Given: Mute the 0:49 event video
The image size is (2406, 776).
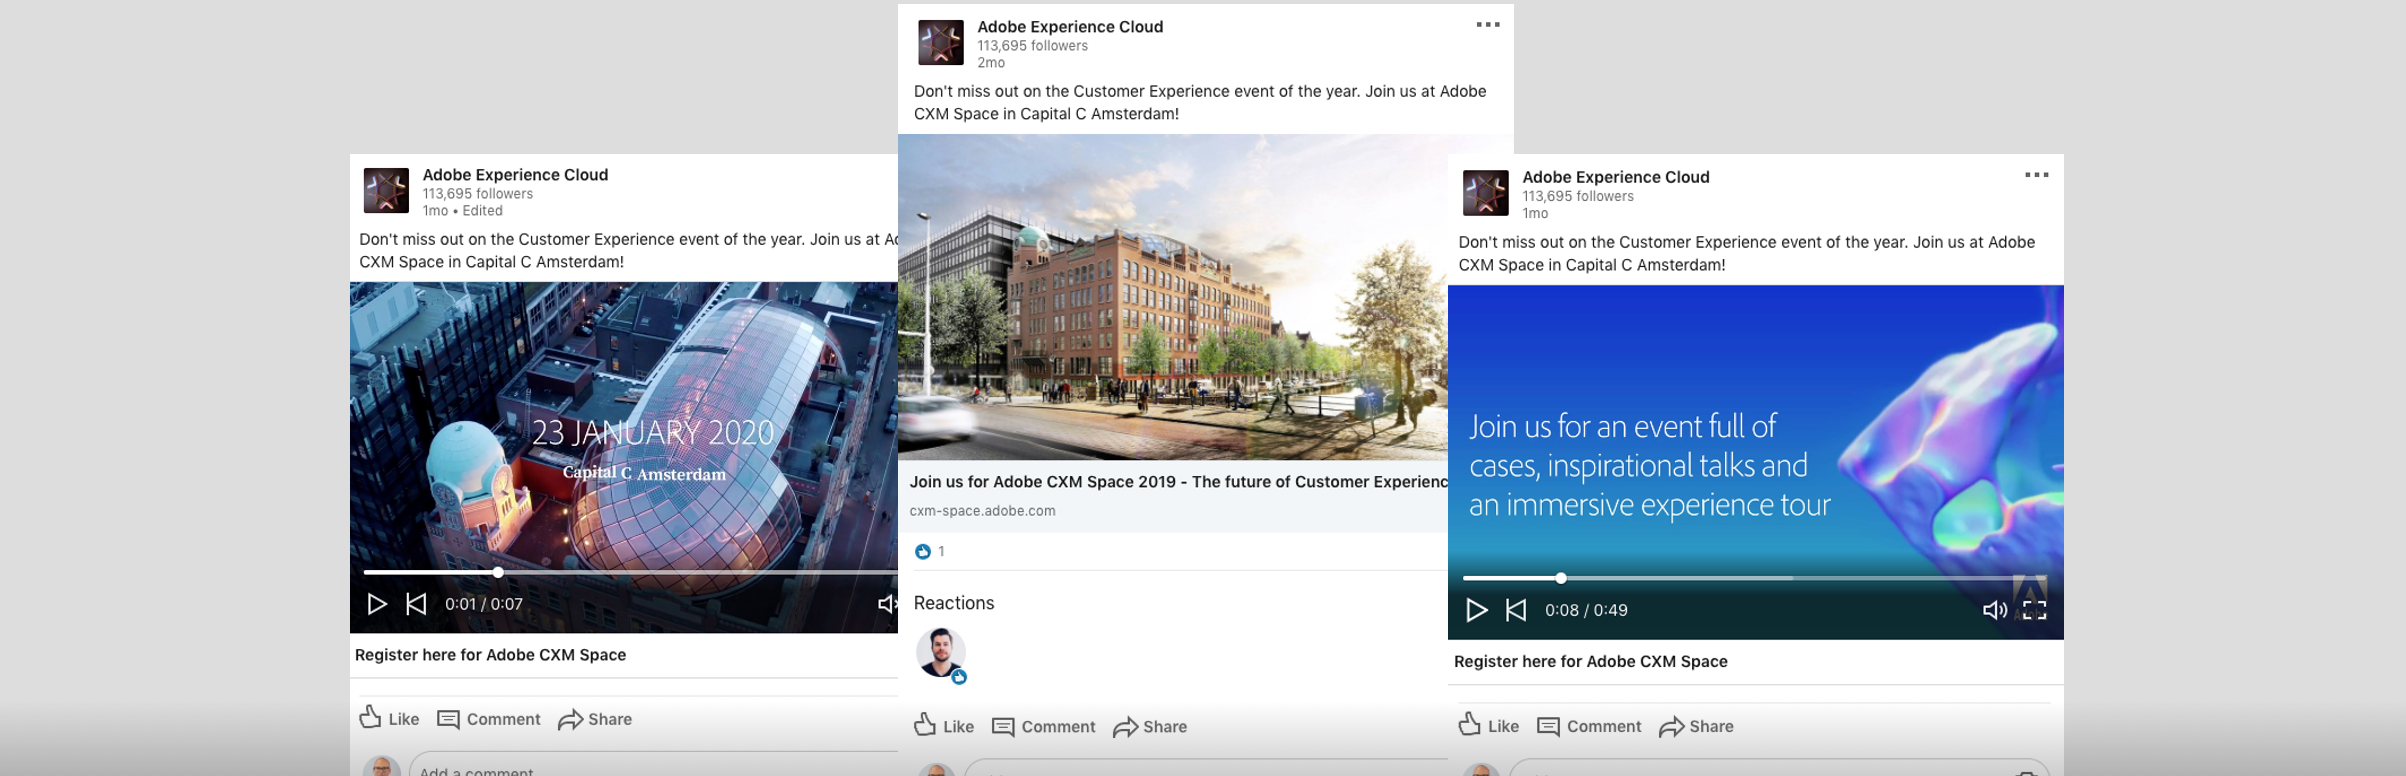Looking at the screenshot, I should coord(1995,610).
